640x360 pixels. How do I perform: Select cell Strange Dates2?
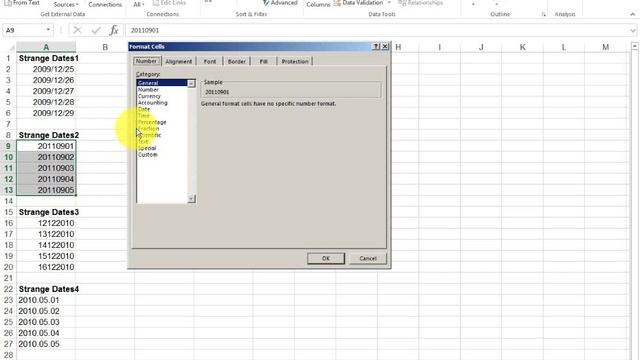click(x=46, y=135)
